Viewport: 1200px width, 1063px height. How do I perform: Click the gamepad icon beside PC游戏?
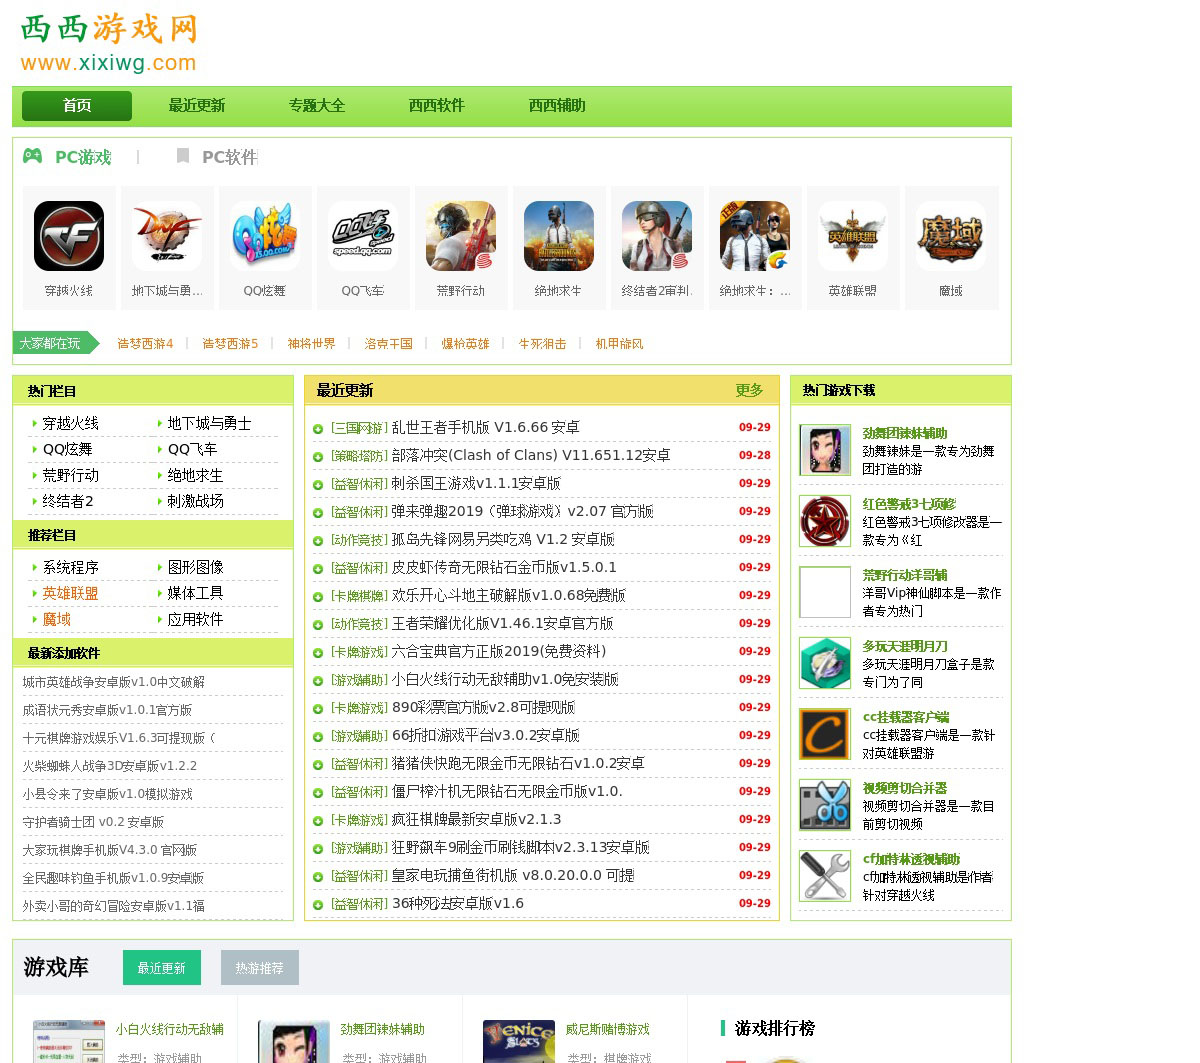pyautogui.click(x=33, y=156)
